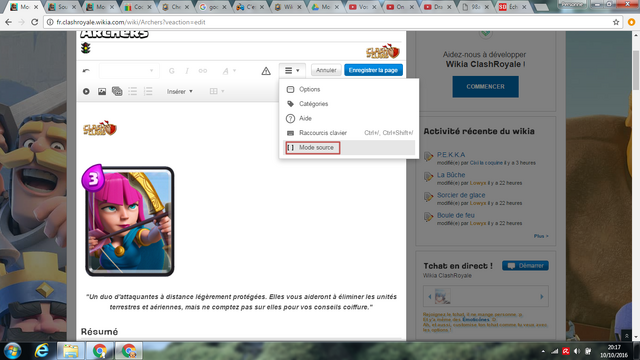The image size is (640, 360).
Task: Open Windows Start button
Action: pyautogui.click(x=12, y=351)
